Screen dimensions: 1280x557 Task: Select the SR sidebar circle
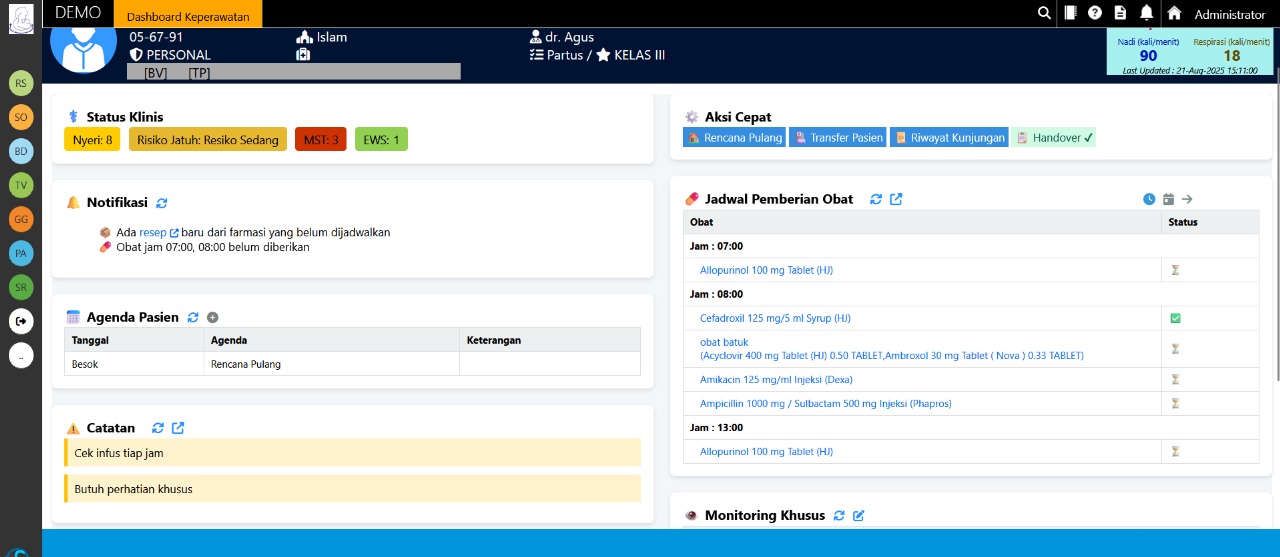pyautogui.click(x=21, y=288)
